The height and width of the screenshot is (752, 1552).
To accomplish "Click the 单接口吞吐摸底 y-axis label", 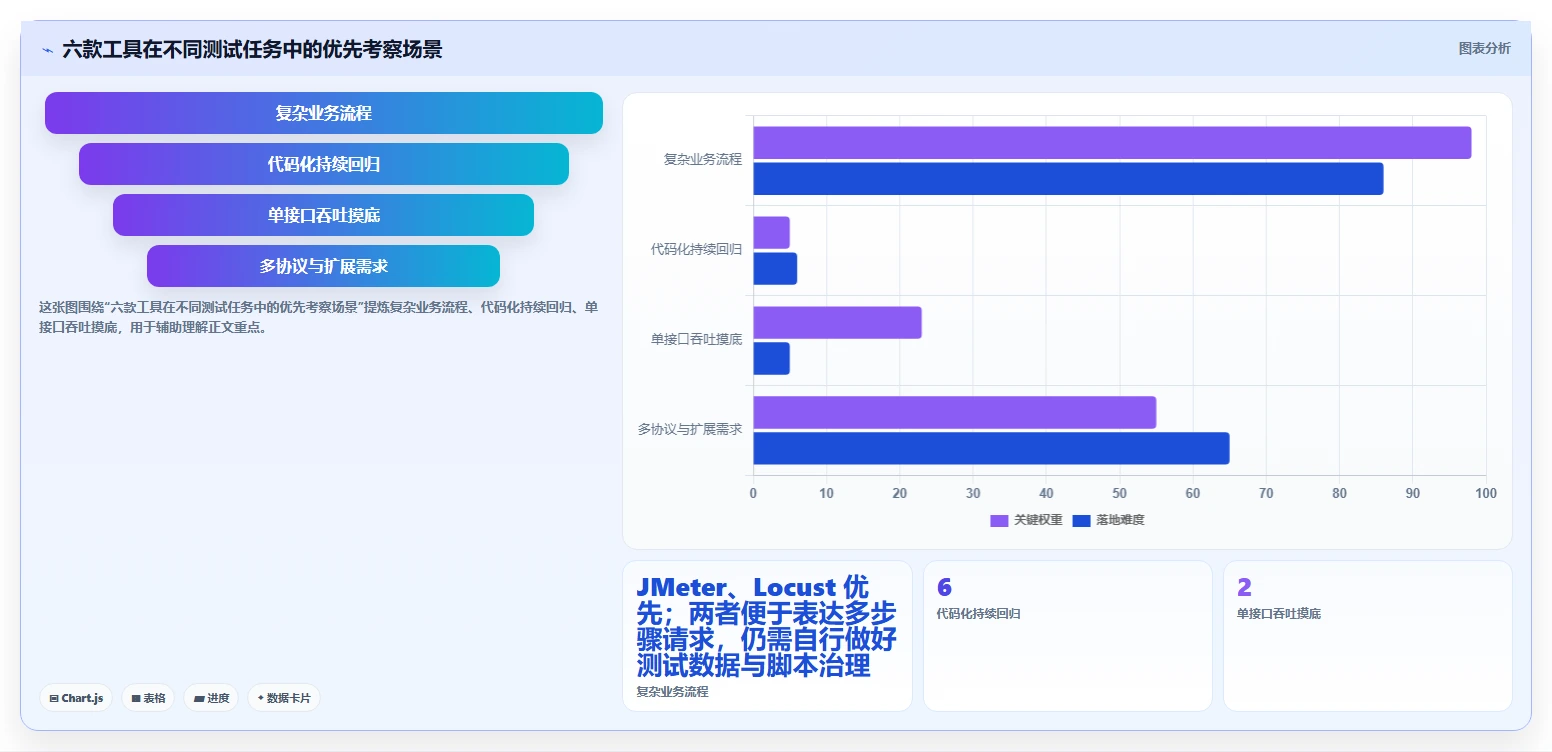I will pos(696,339).
